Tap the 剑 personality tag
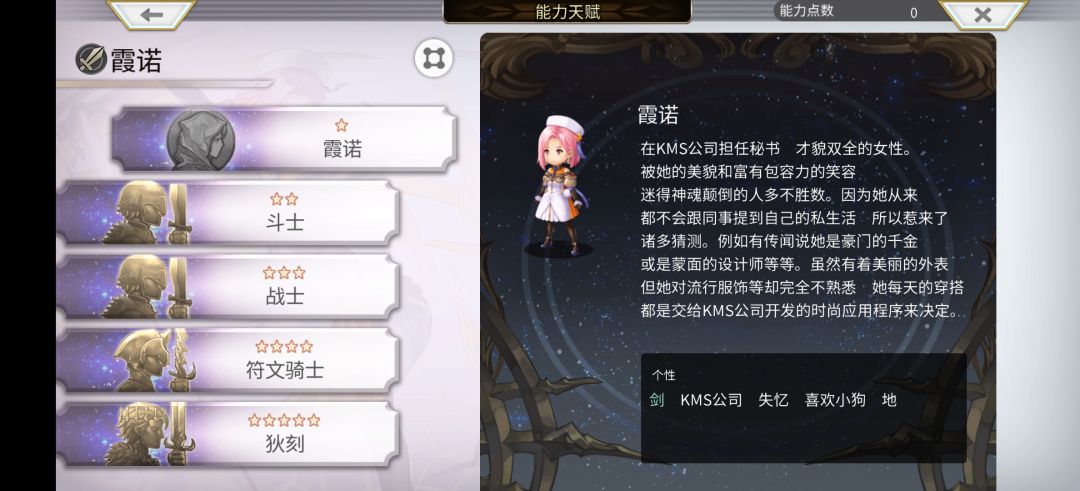The height and width of the screenshot is (491, 1080). [657, 400]
